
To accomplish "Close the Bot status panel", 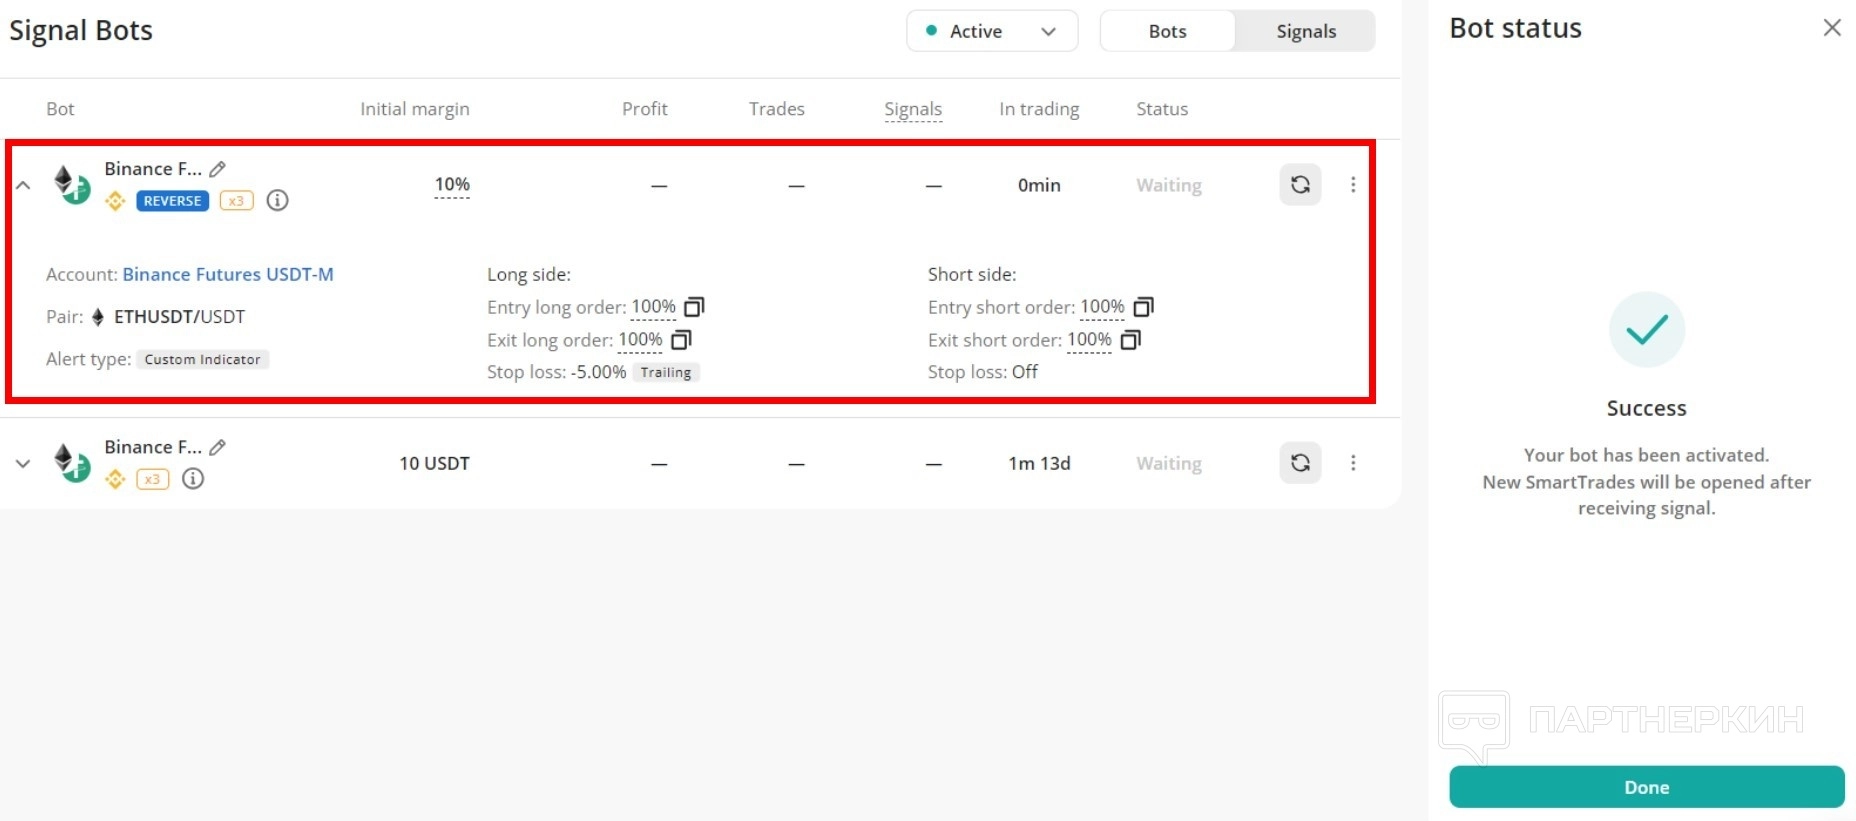I will pyautogui.click(x=1832, y=28).
